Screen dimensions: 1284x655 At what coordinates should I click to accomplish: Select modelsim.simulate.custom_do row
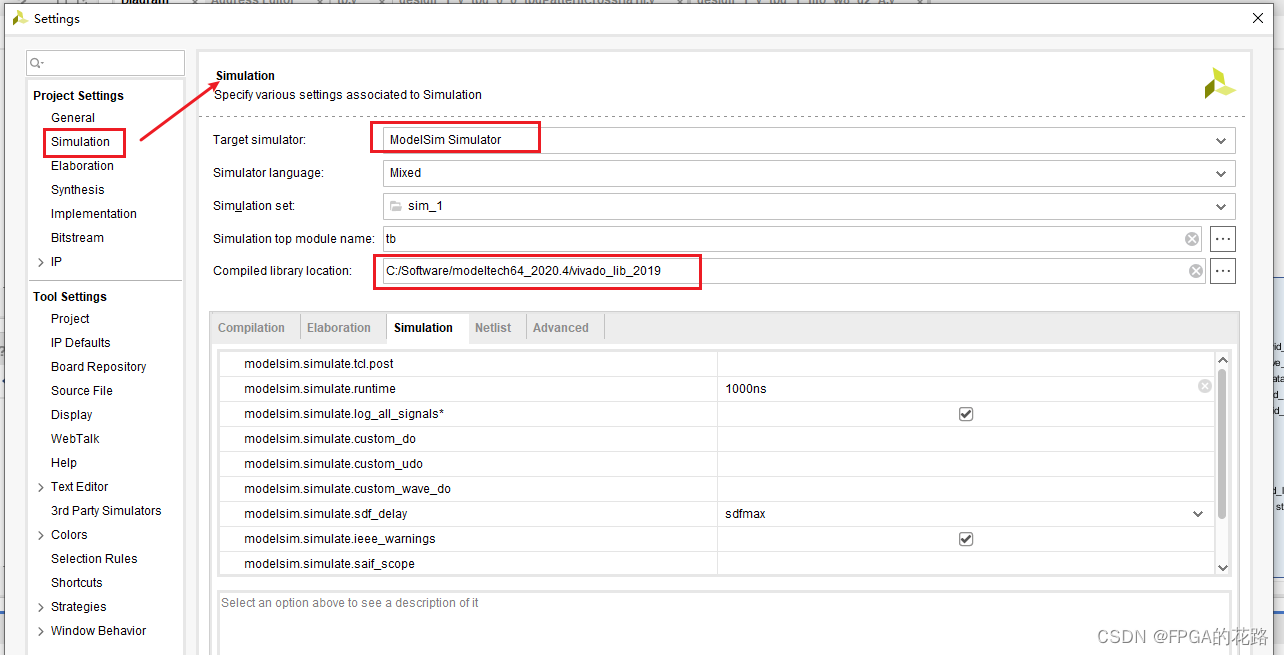pos(715,439)
